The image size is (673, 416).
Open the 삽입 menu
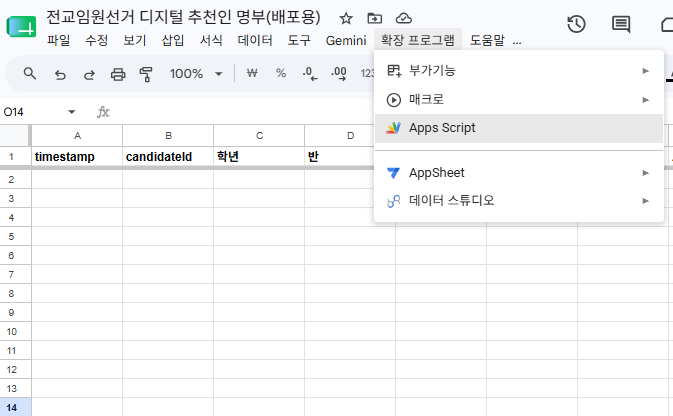pyautogui.click(x=173, y=40)
